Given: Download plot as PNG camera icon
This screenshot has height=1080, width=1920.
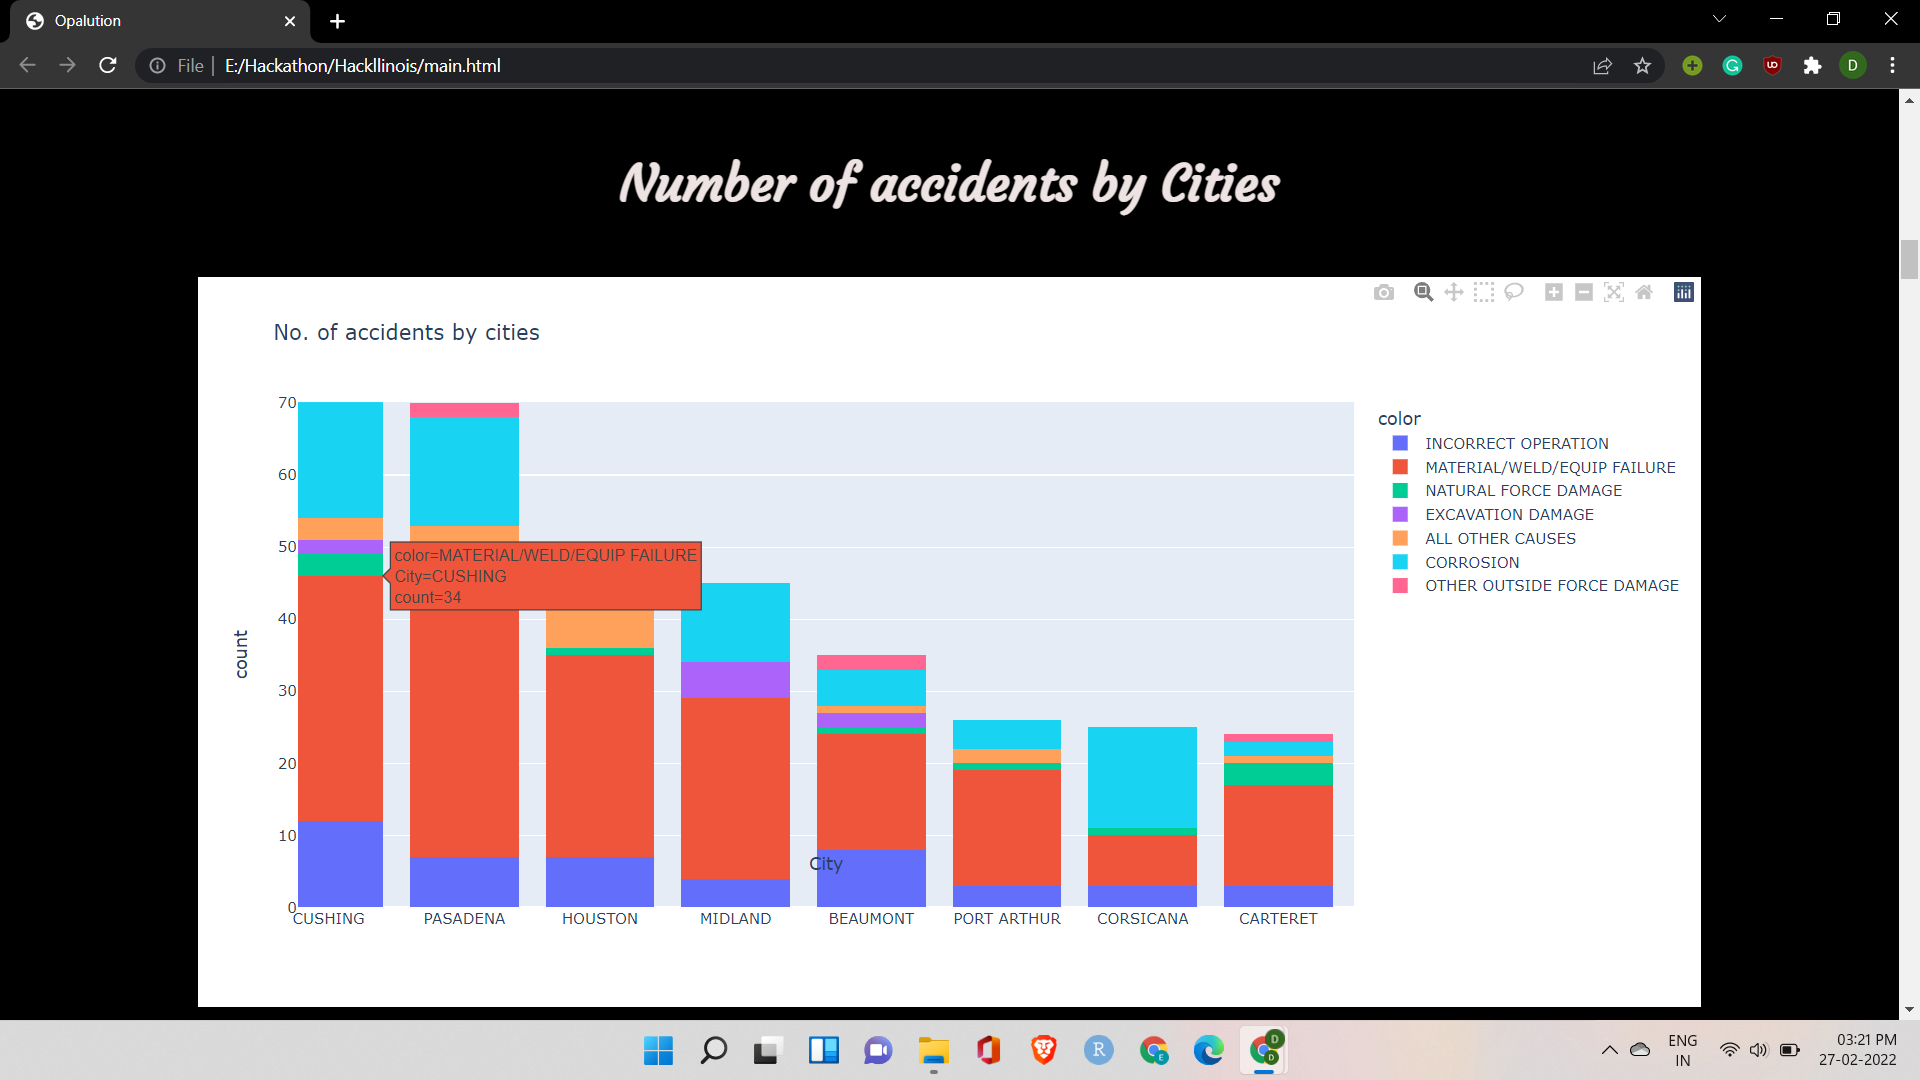Looking at the screenshot, I should tap(1384, 292).
